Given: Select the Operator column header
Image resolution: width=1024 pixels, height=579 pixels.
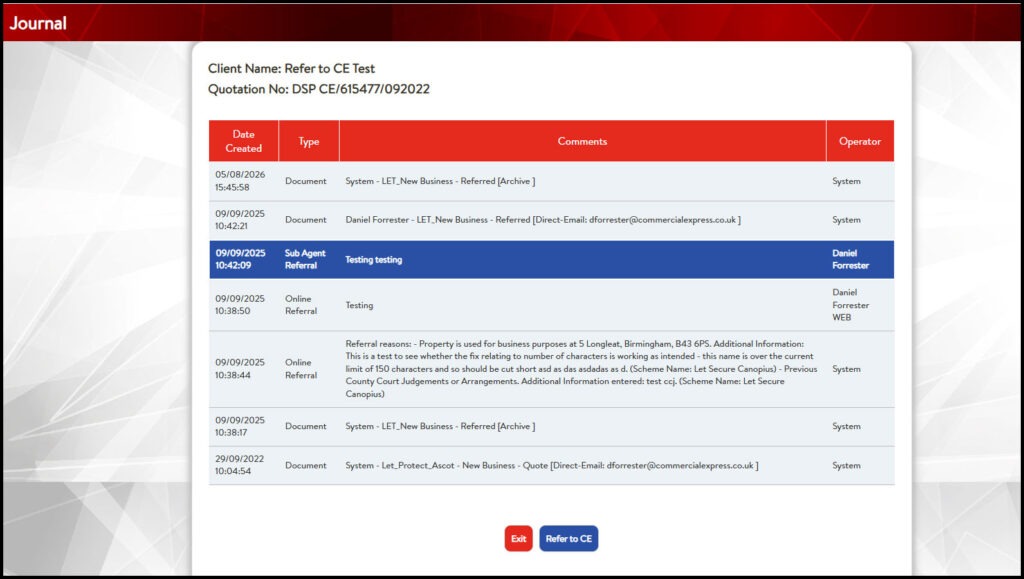Looking at the screenshot, I should click(859, 141).
